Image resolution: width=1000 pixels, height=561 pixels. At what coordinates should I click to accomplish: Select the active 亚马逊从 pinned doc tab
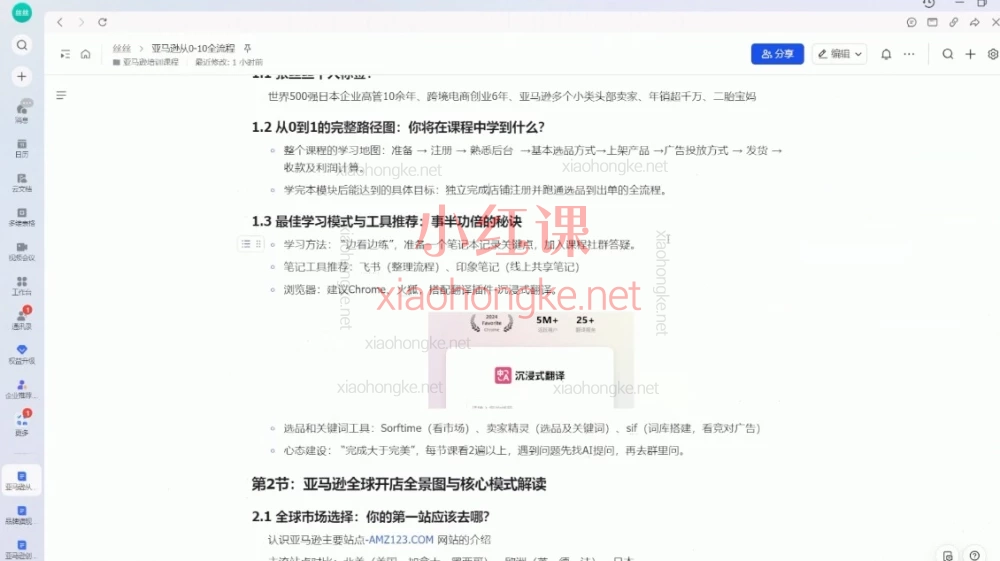tap(22, 480)
